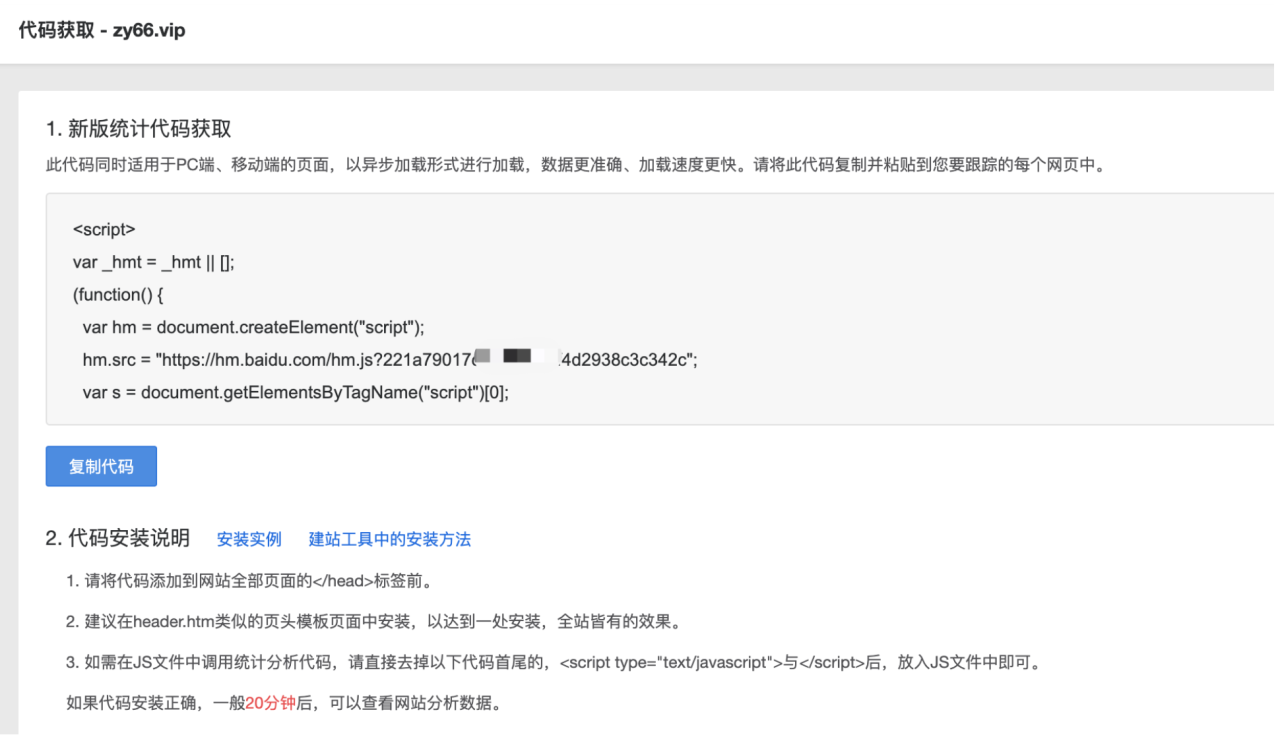1280x737 pixels.
Task: Click the opening <script> code line
Action: [x=104, y=229]
